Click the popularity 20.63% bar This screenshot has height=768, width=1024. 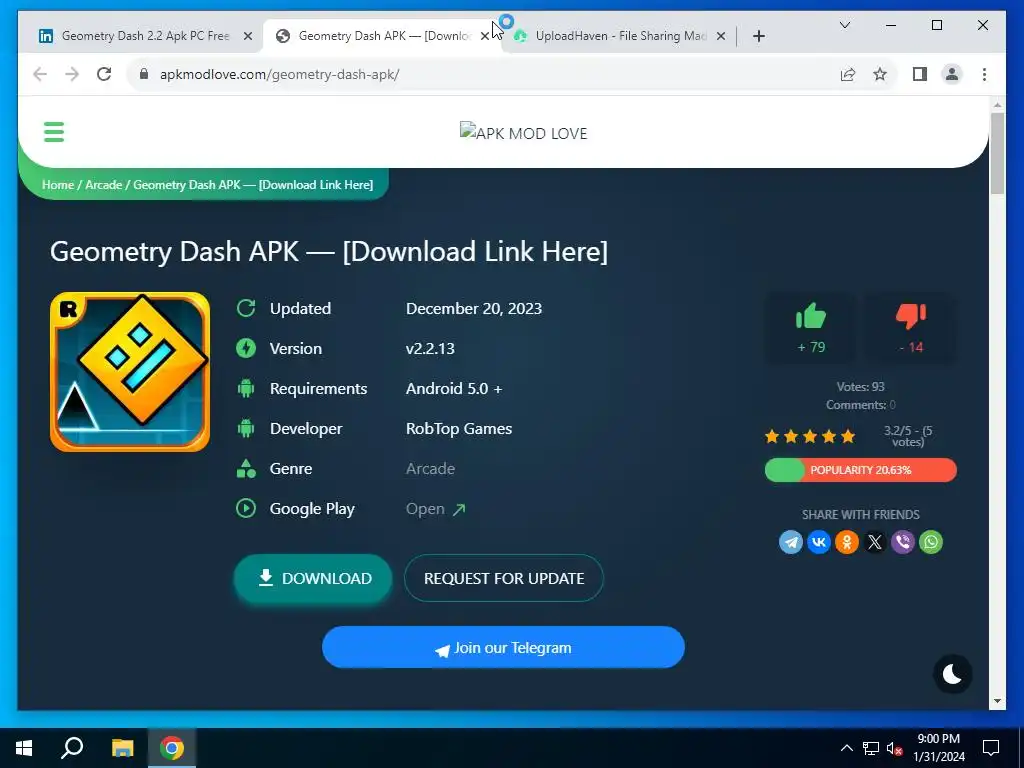point(861,470)
